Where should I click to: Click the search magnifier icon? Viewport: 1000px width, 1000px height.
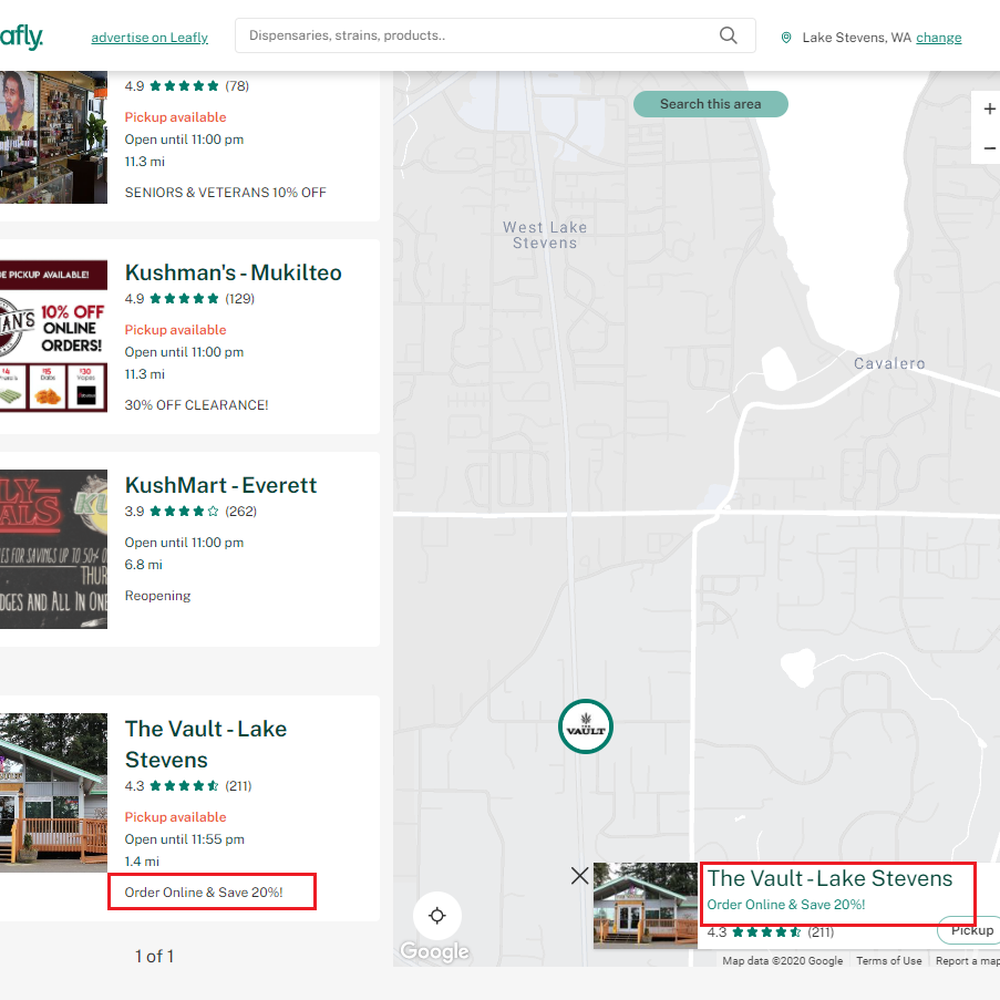728,36
